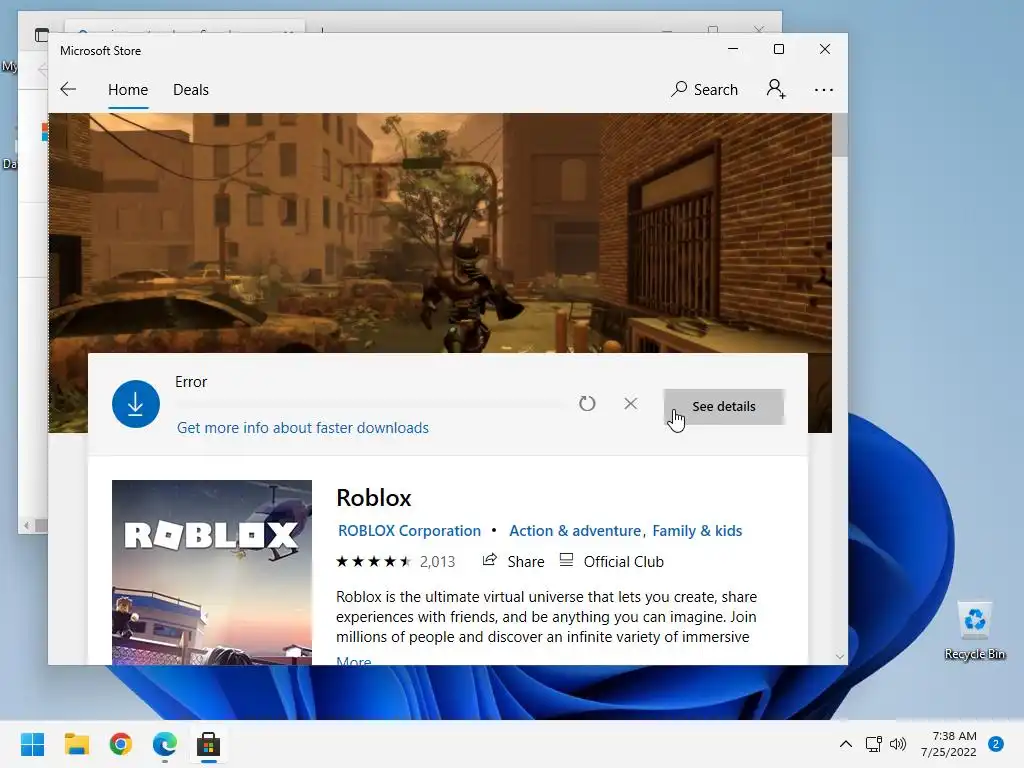Click the network status tray icon
This screenshot has height=768, width=1024.
pyautogui.click(x=873, y=744)
